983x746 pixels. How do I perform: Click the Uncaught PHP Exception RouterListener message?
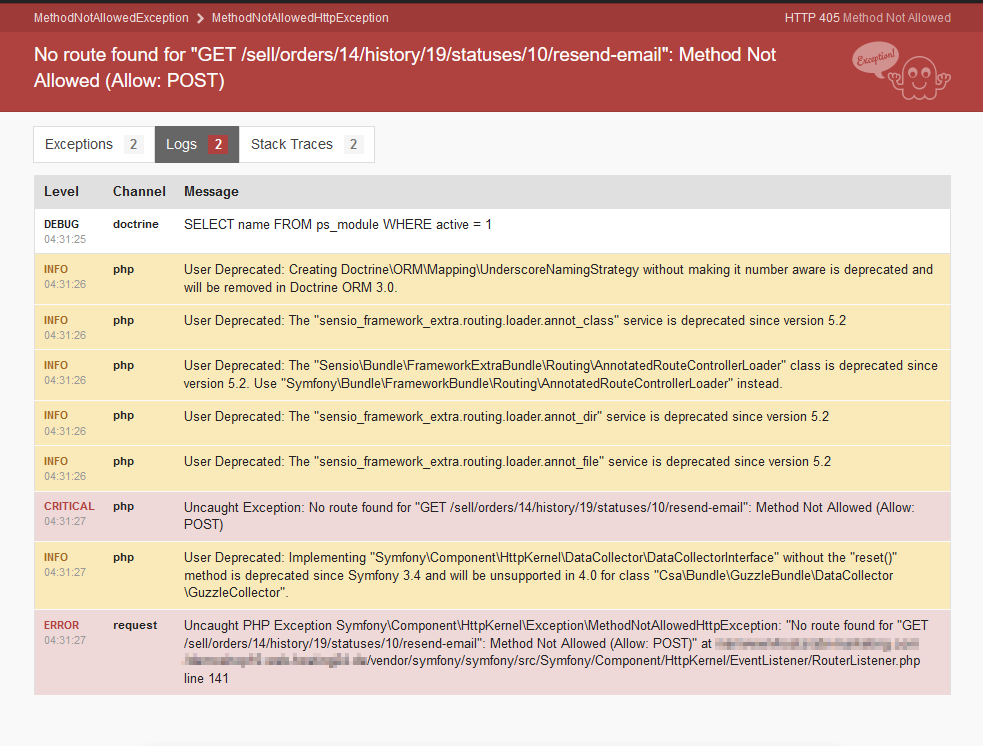[x=556, y=652]
